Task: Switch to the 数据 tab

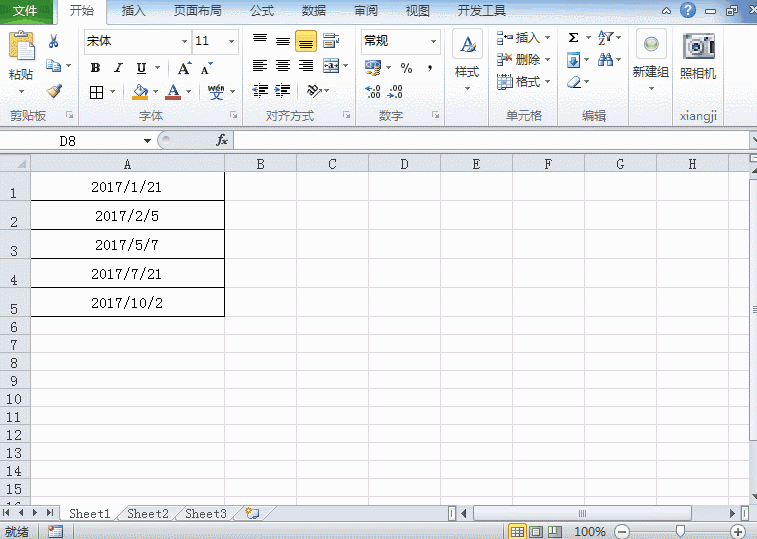Action: tap(314, 11)
